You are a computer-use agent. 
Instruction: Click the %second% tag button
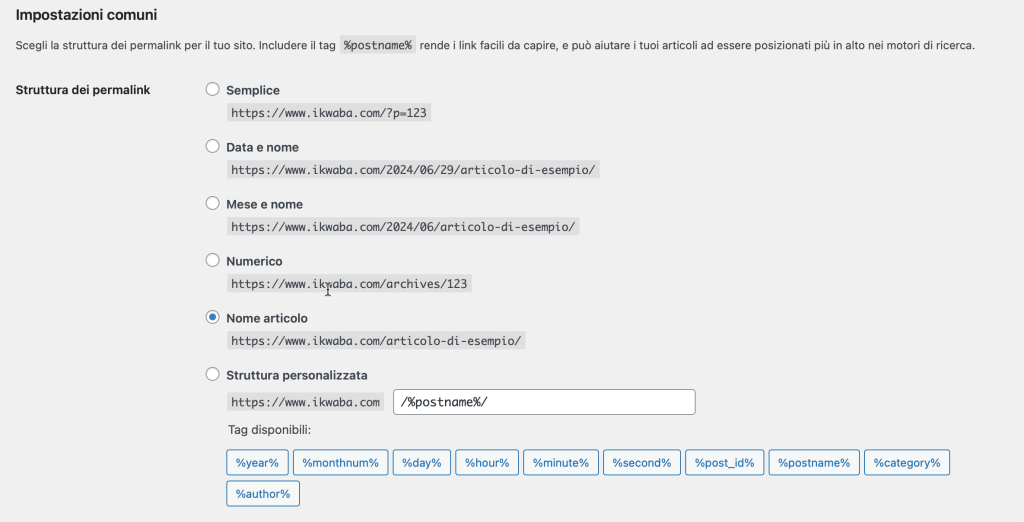pyautogui.click(x=641, y=463)
